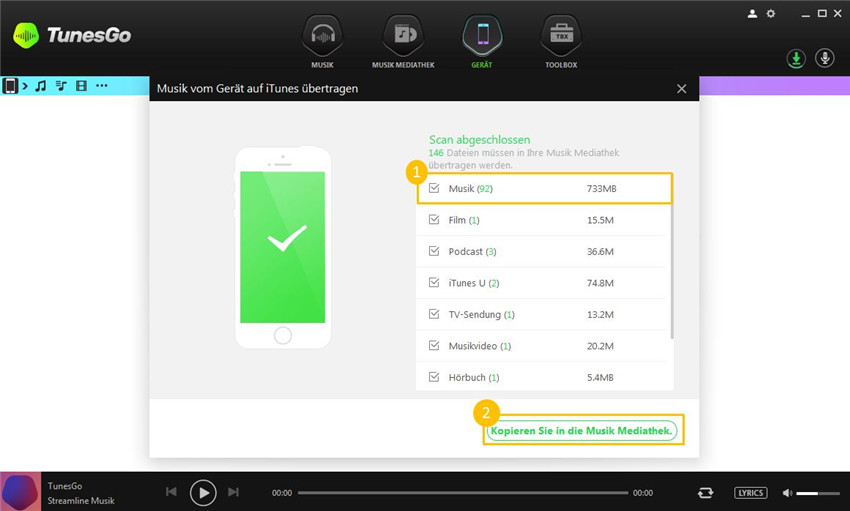Click the green download icon
The height and width of the screenshot is (511, 850).
(796, 59)
